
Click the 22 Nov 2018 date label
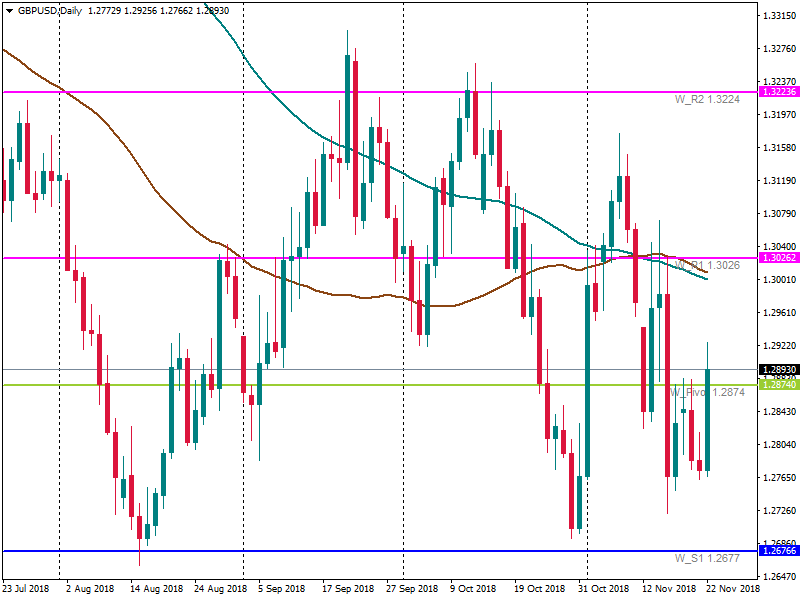click(733, 589)
